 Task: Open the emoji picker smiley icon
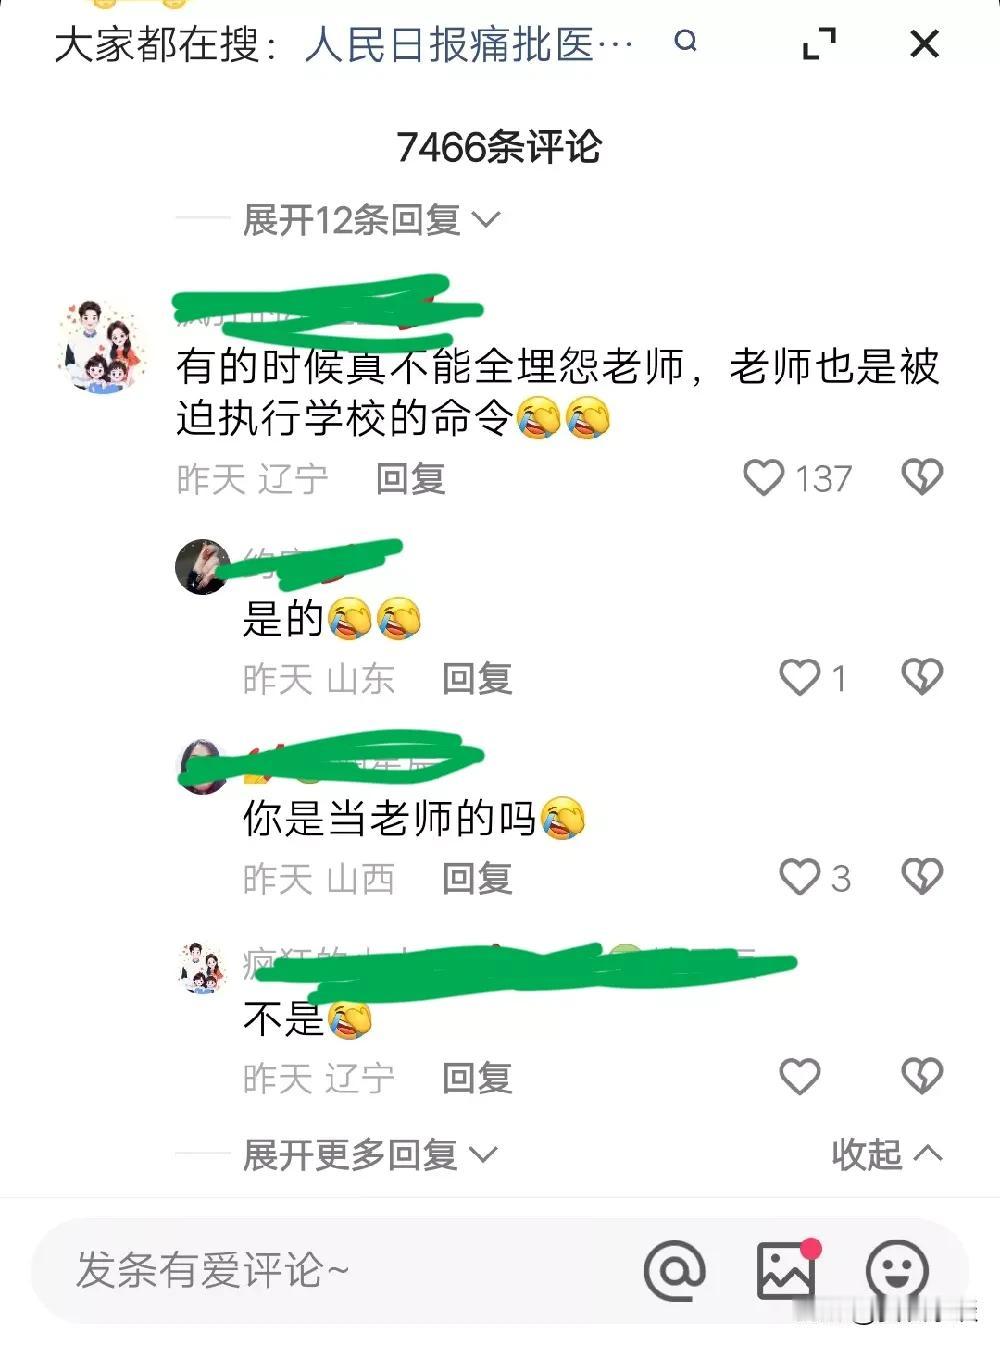point(896,1271)
